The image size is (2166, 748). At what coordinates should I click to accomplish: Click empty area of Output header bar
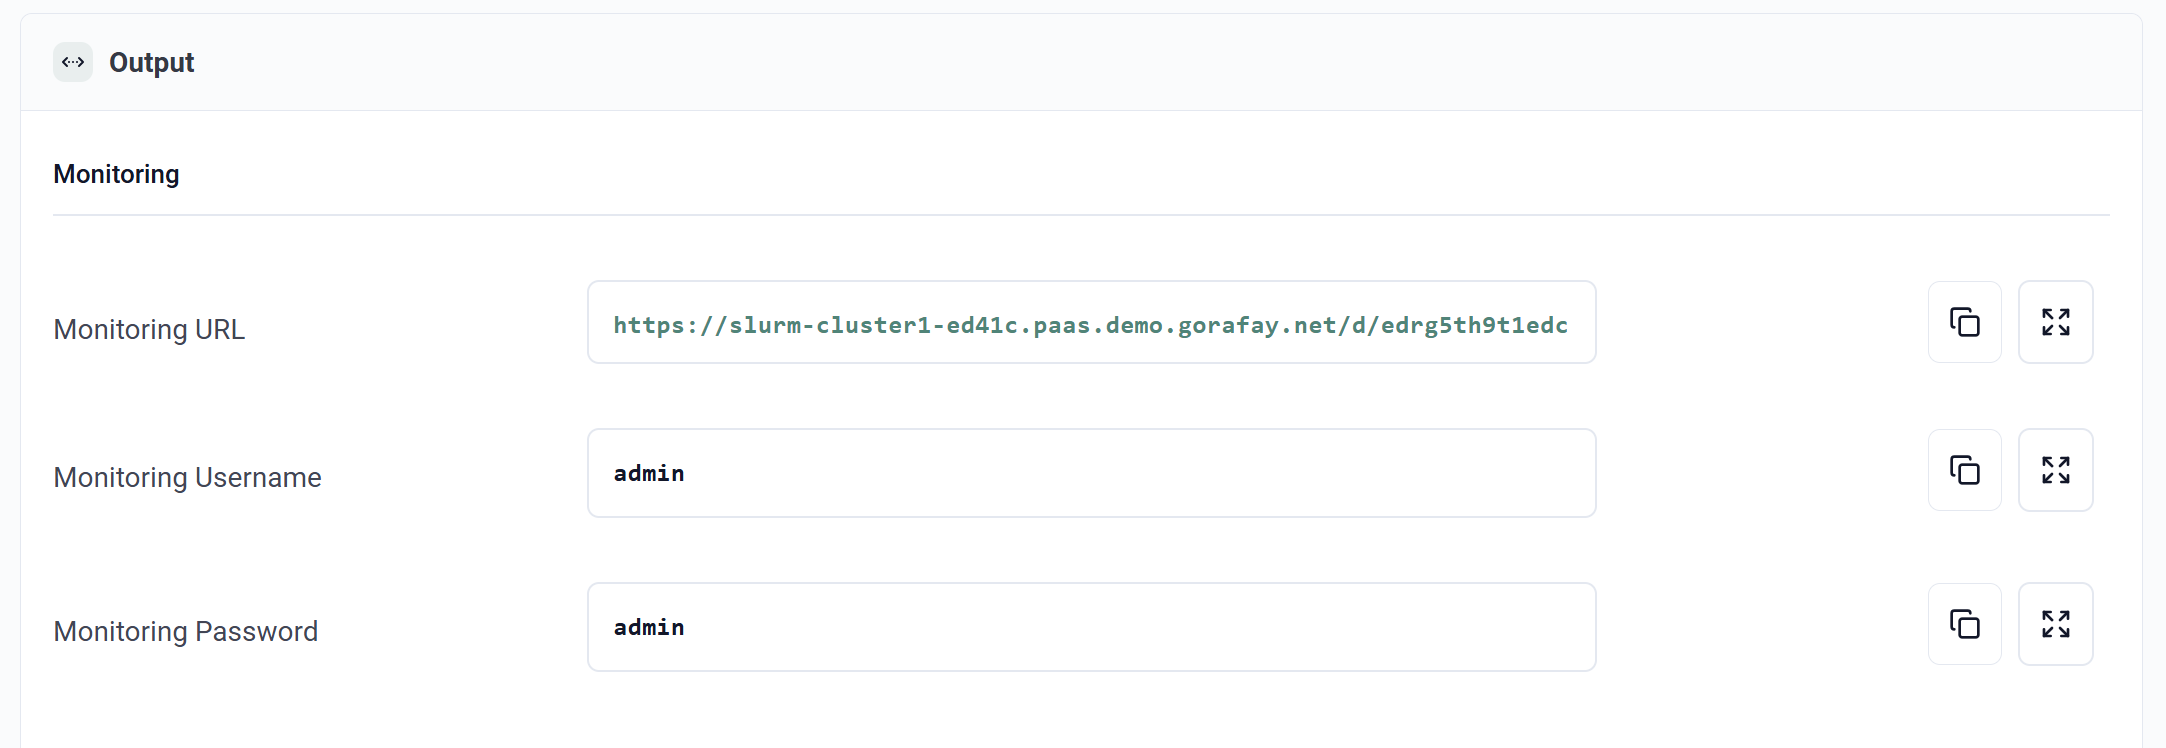coord(1100,62)
